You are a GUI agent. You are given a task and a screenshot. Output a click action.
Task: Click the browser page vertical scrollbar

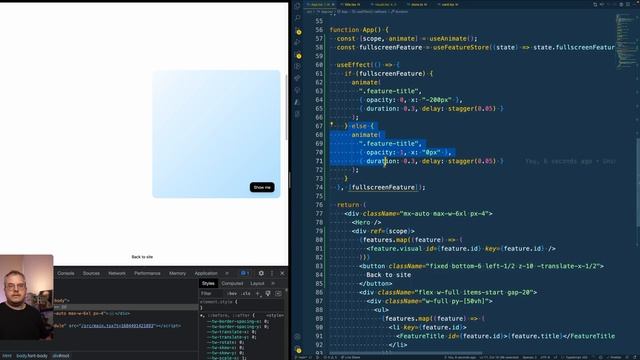(x=286, y=107)
